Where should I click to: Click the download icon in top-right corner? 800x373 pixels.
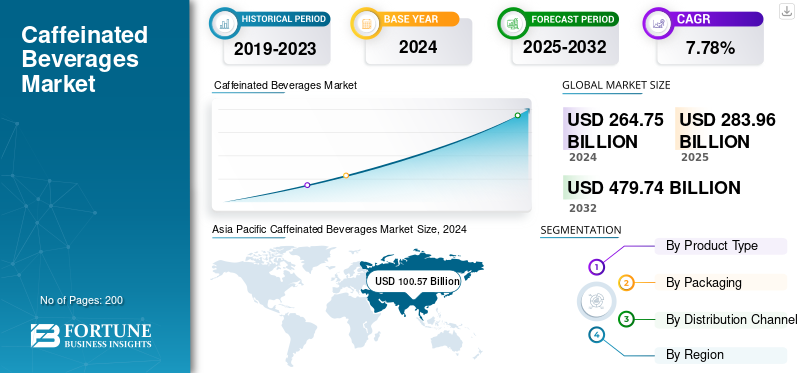(x=786, y=11)
